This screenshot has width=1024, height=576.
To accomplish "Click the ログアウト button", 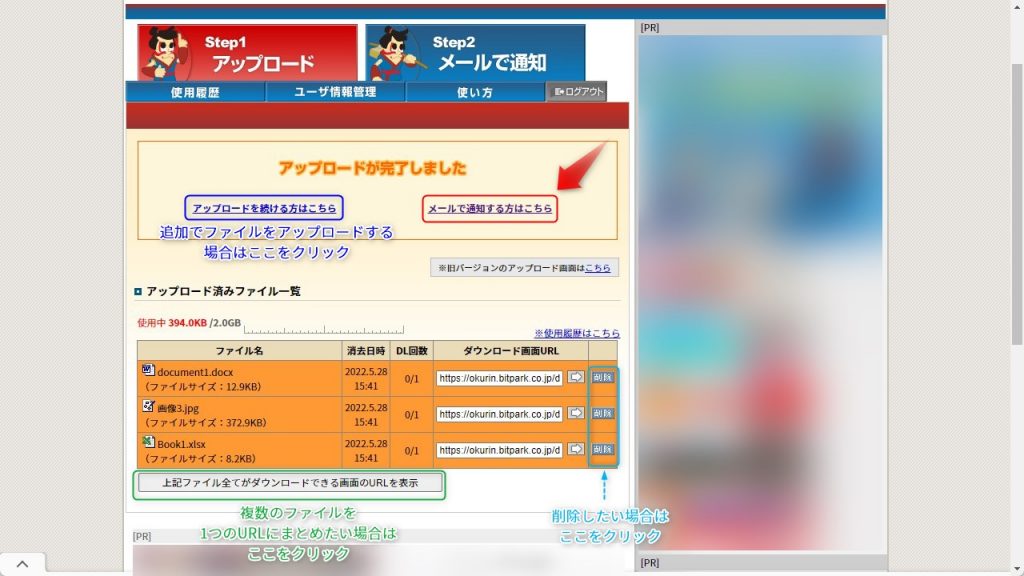I will point(577,91).
